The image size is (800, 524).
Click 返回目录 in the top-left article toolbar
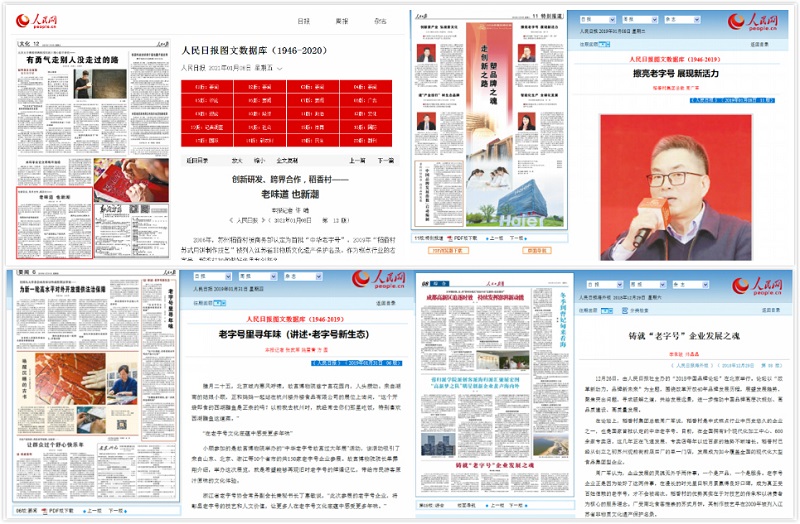pyautogui.click(x=196, y=158)
